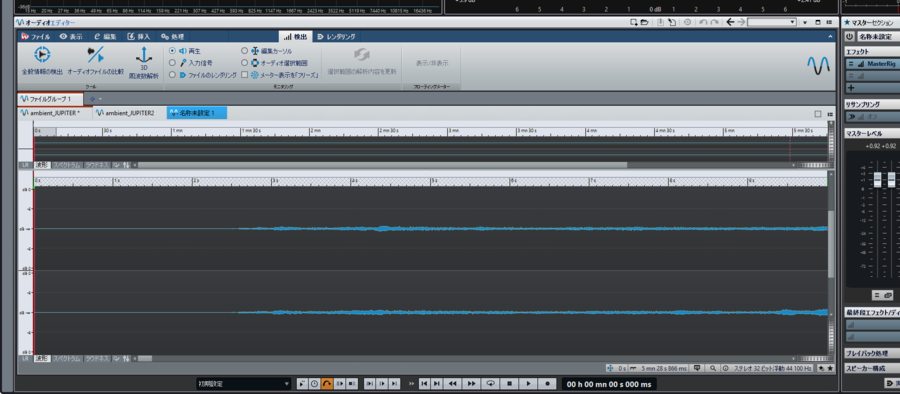
Task: Expand the マスターレベル section header
Action: [872, 133]
